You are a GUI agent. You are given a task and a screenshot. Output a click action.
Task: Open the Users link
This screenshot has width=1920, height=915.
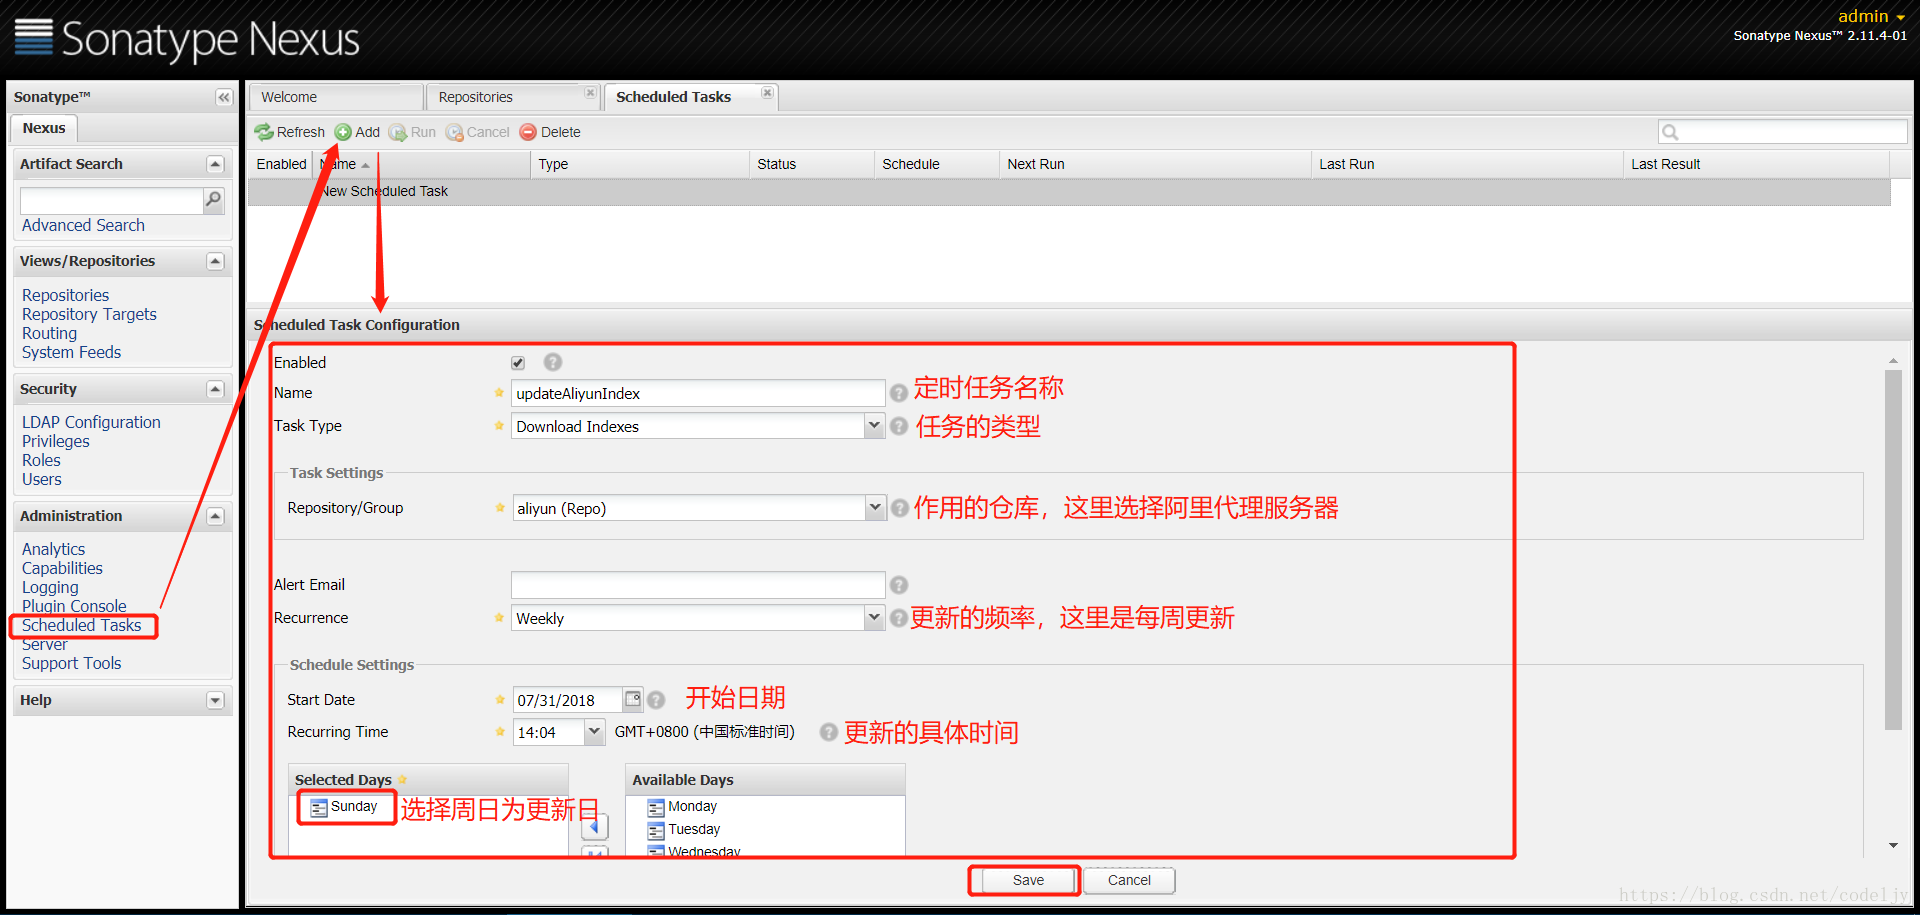[x=42, y=479]
